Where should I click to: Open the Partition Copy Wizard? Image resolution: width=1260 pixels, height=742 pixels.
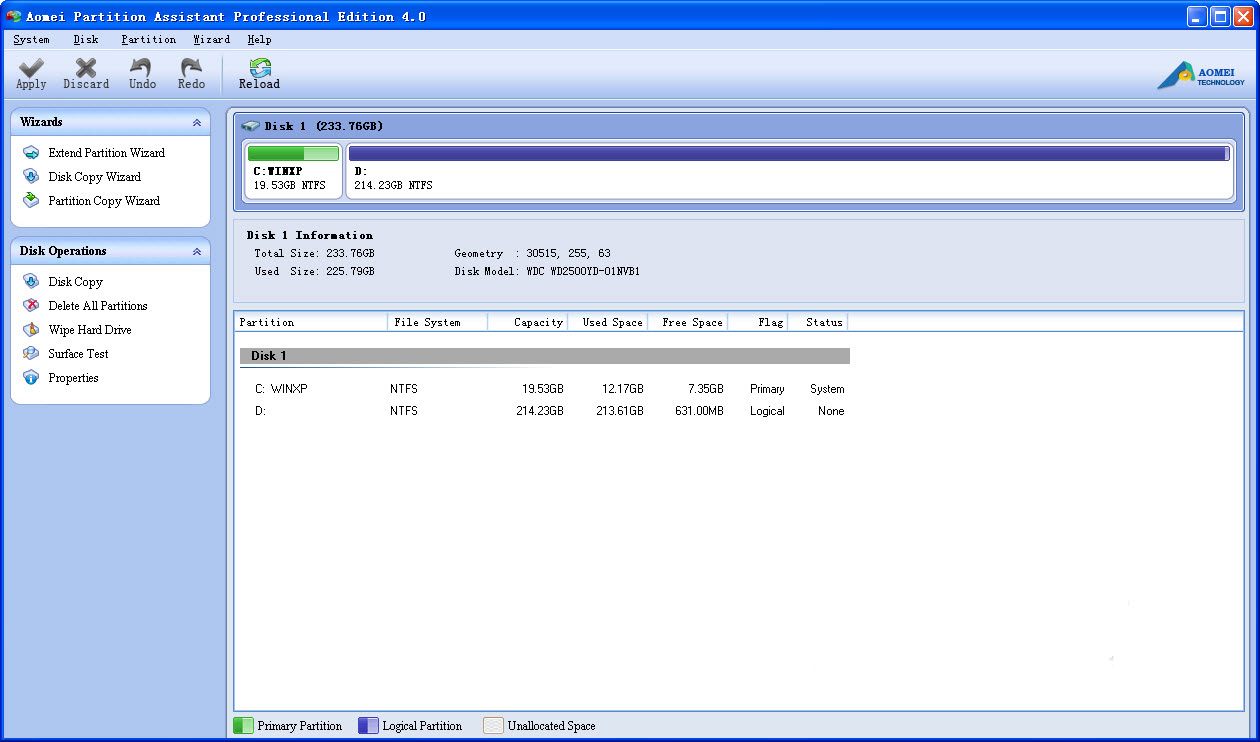point(103,201)
